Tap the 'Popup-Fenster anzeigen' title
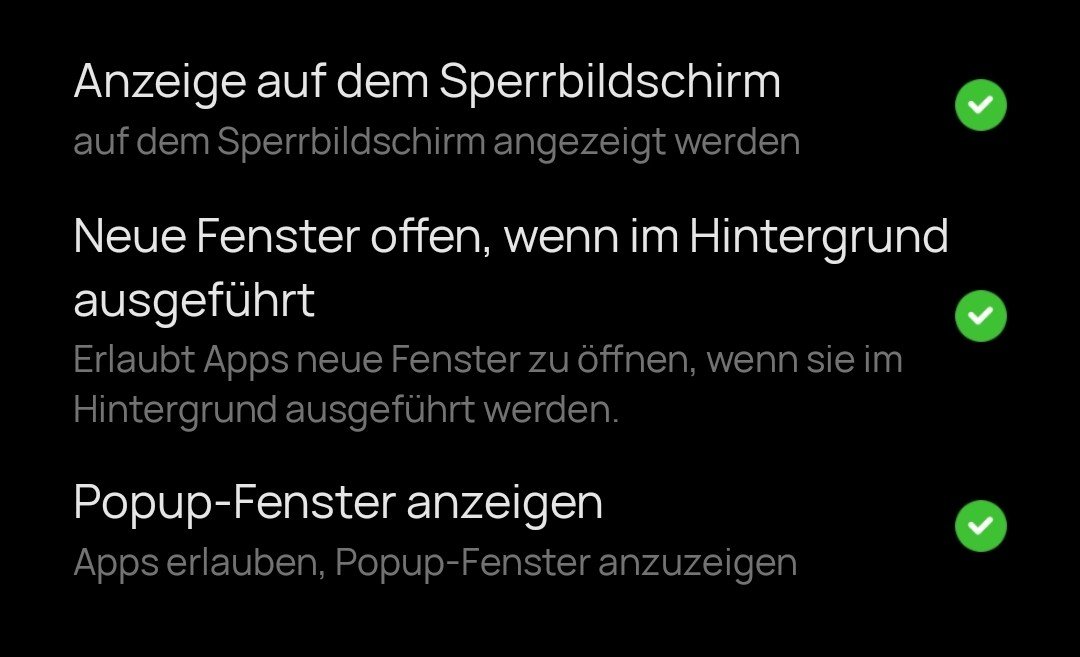1080x657 pixels. [338, 503]
